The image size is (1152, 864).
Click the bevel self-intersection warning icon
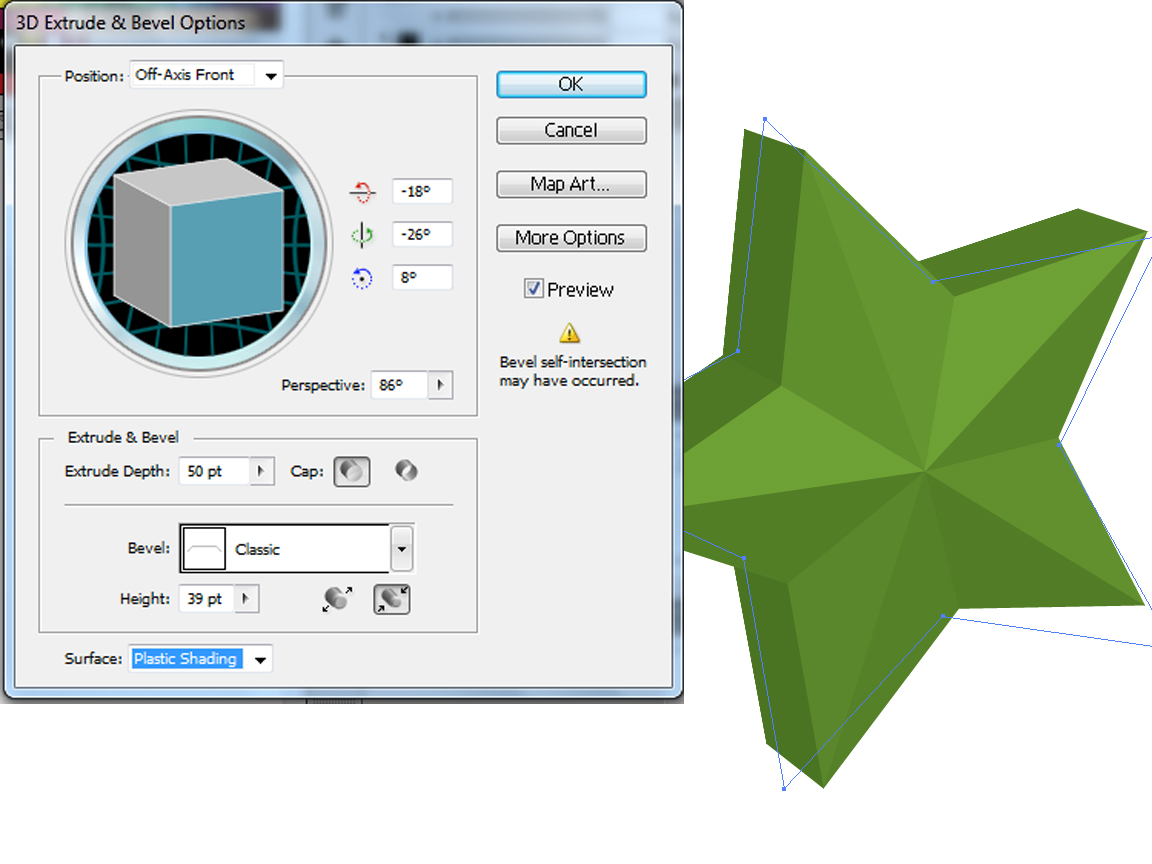click(x=569, y=331)
